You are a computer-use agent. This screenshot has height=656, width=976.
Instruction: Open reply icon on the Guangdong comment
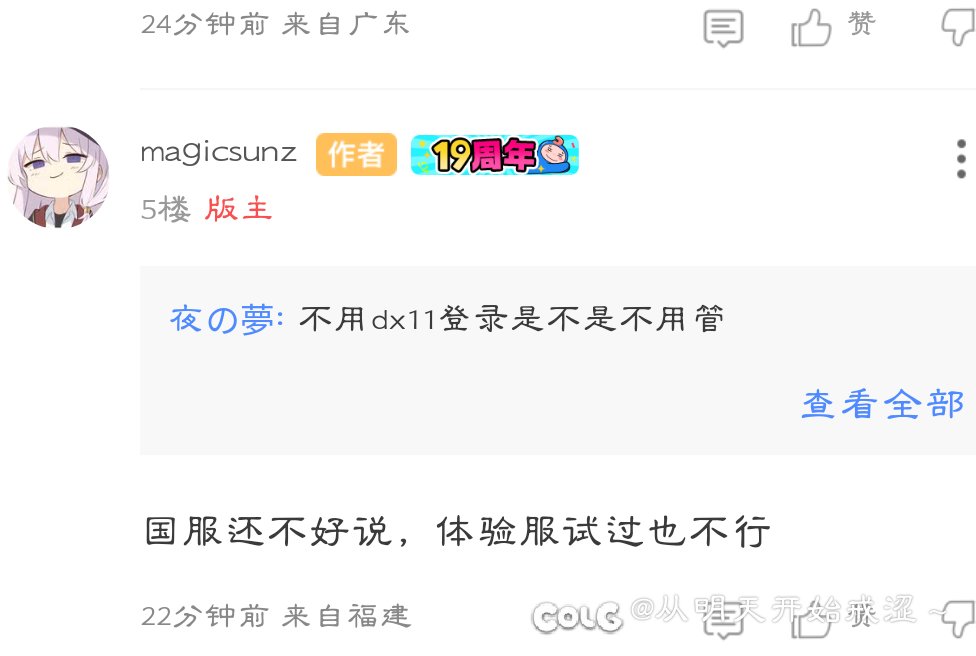(723, 28)
